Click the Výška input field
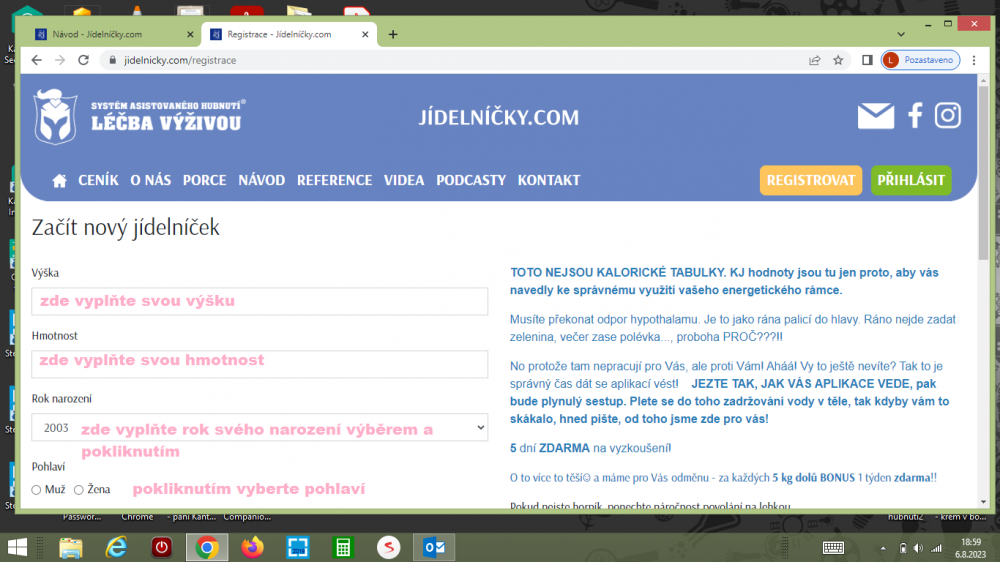 click(260, 301)
